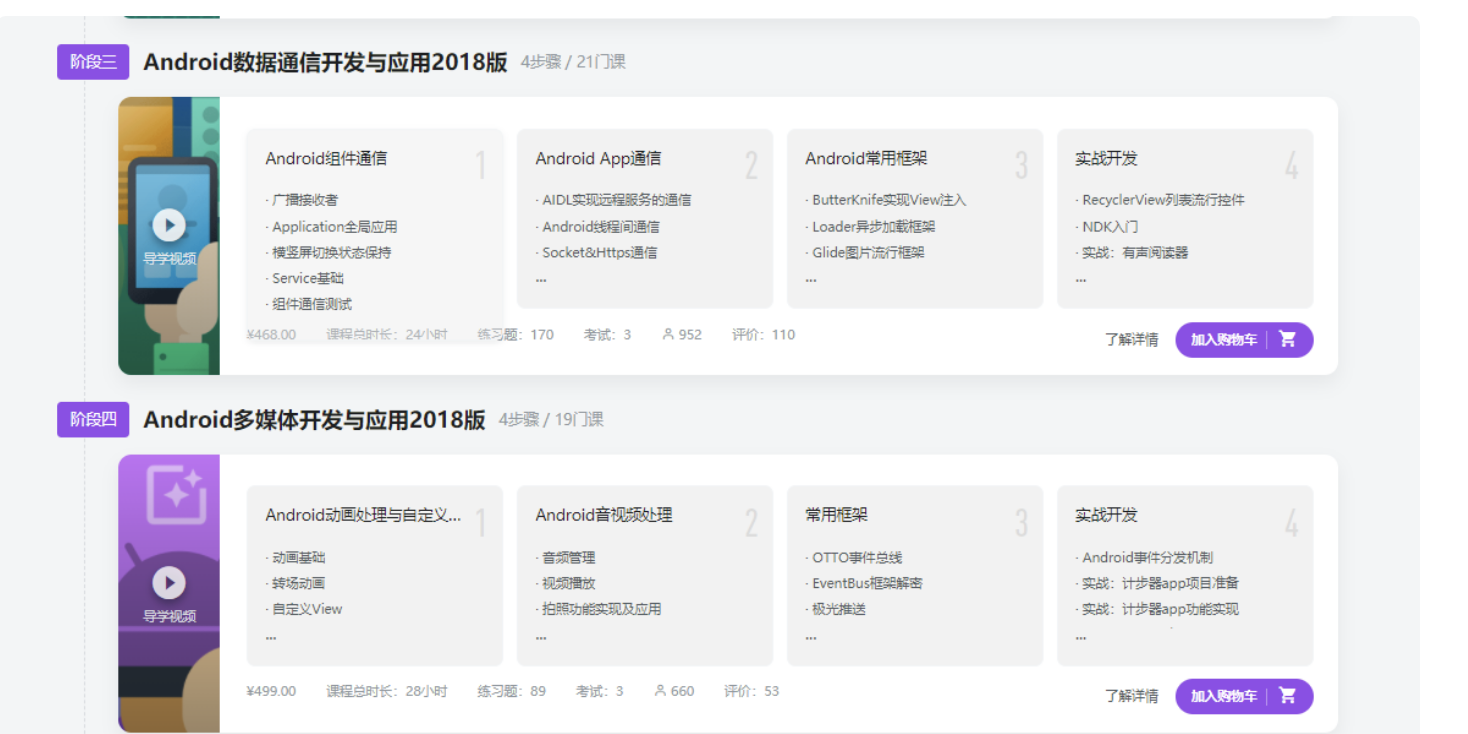Click the learners icon next to 660

click(660, 691)
